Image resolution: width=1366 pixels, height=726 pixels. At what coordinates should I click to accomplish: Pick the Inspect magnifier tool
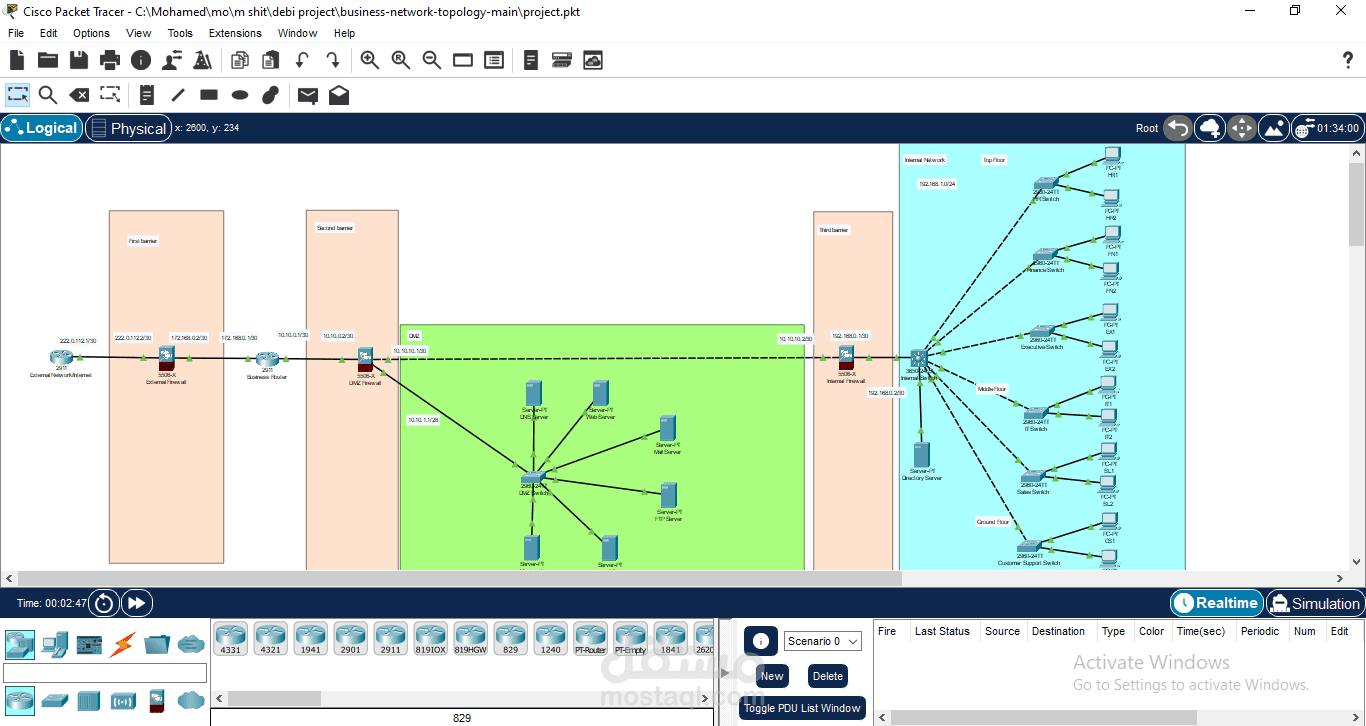point(48,95)
